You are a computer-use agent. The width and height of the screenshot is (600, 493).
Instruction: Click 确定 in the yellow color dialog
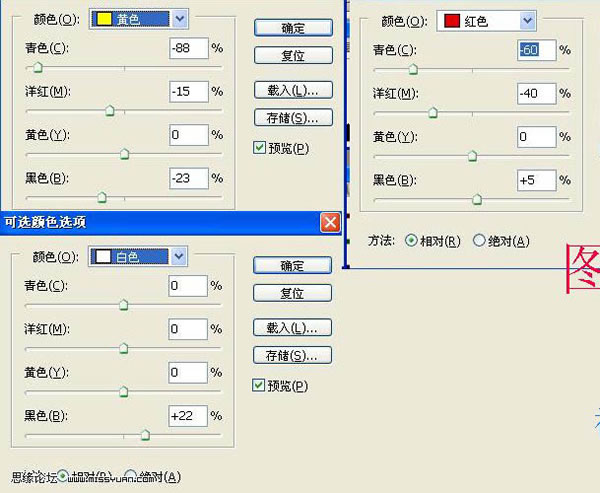click(x=292, y=27)
